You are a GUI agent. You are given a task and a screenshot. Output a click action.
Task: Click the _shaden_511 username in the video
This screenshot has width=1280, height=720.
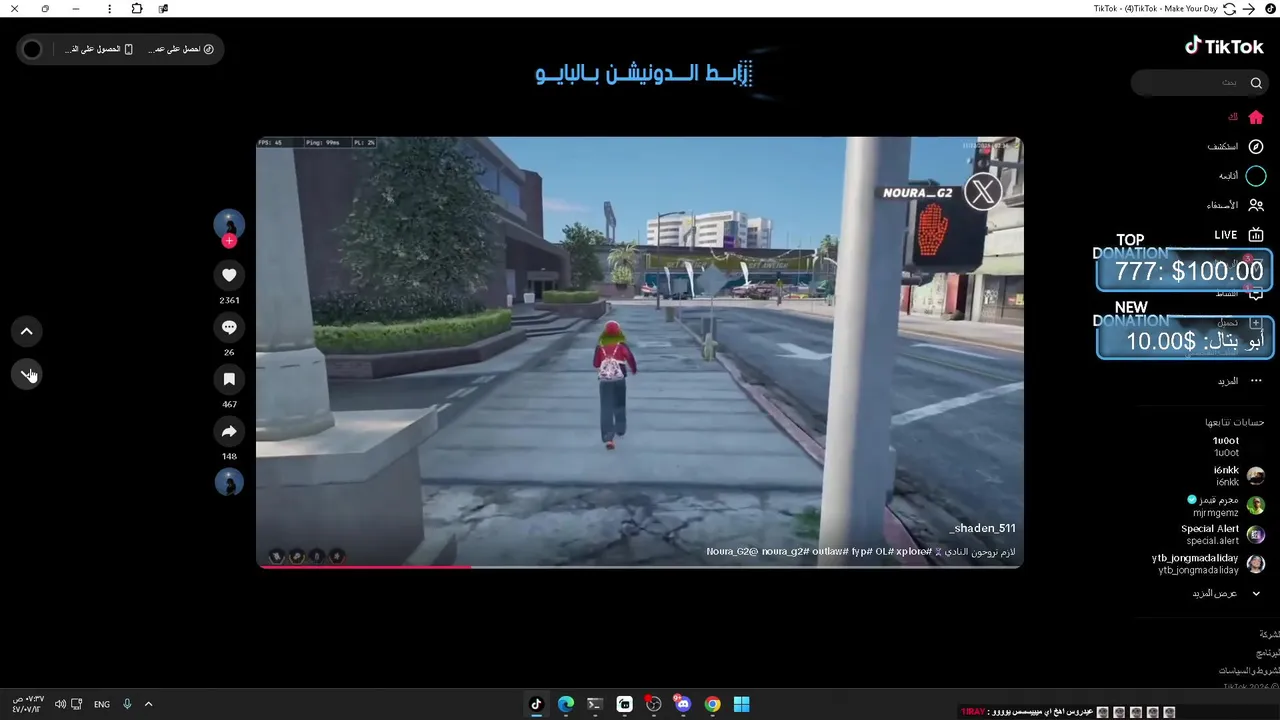click(982, 528)
